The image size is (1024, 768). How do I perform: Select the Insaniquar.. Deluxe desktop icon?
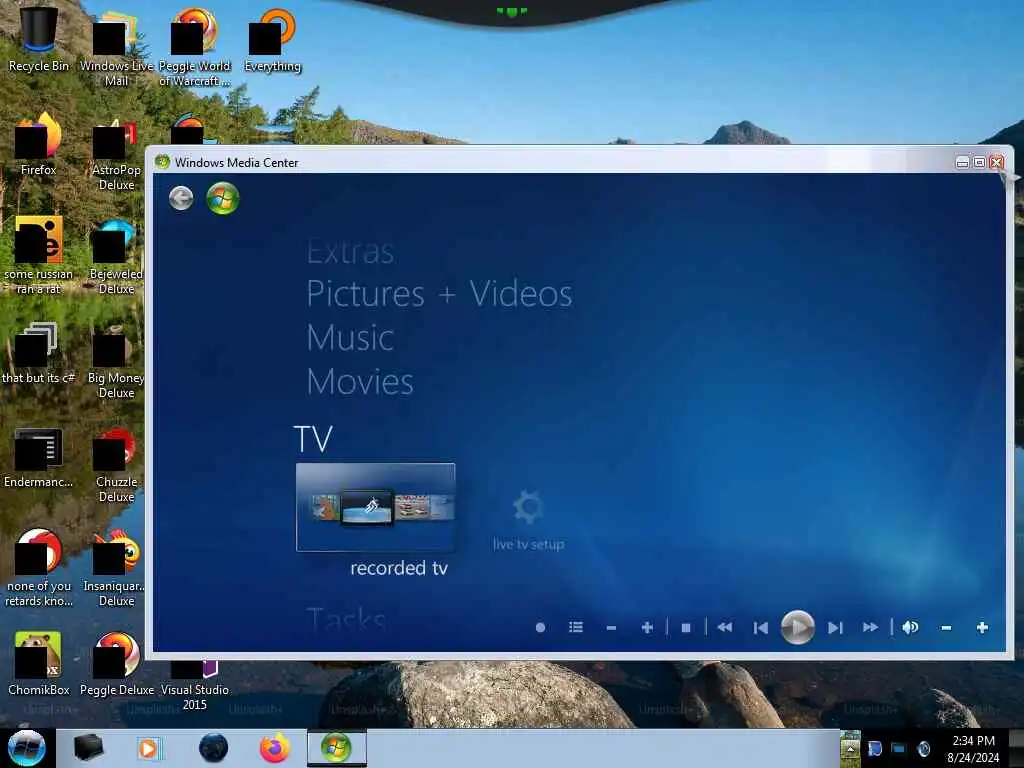click(x=116, y=568)
